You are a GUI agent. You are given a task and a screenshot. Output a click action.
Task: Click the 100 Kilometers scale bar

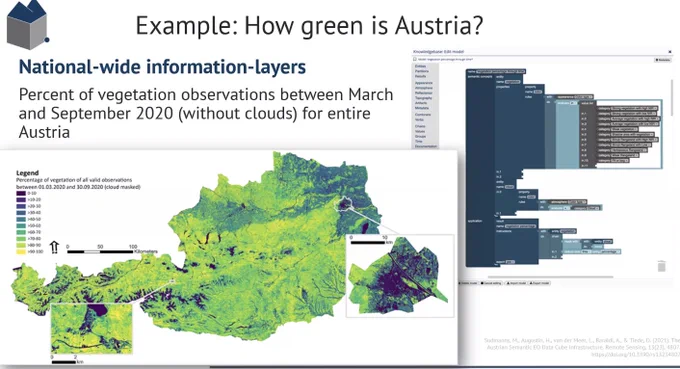100,251
